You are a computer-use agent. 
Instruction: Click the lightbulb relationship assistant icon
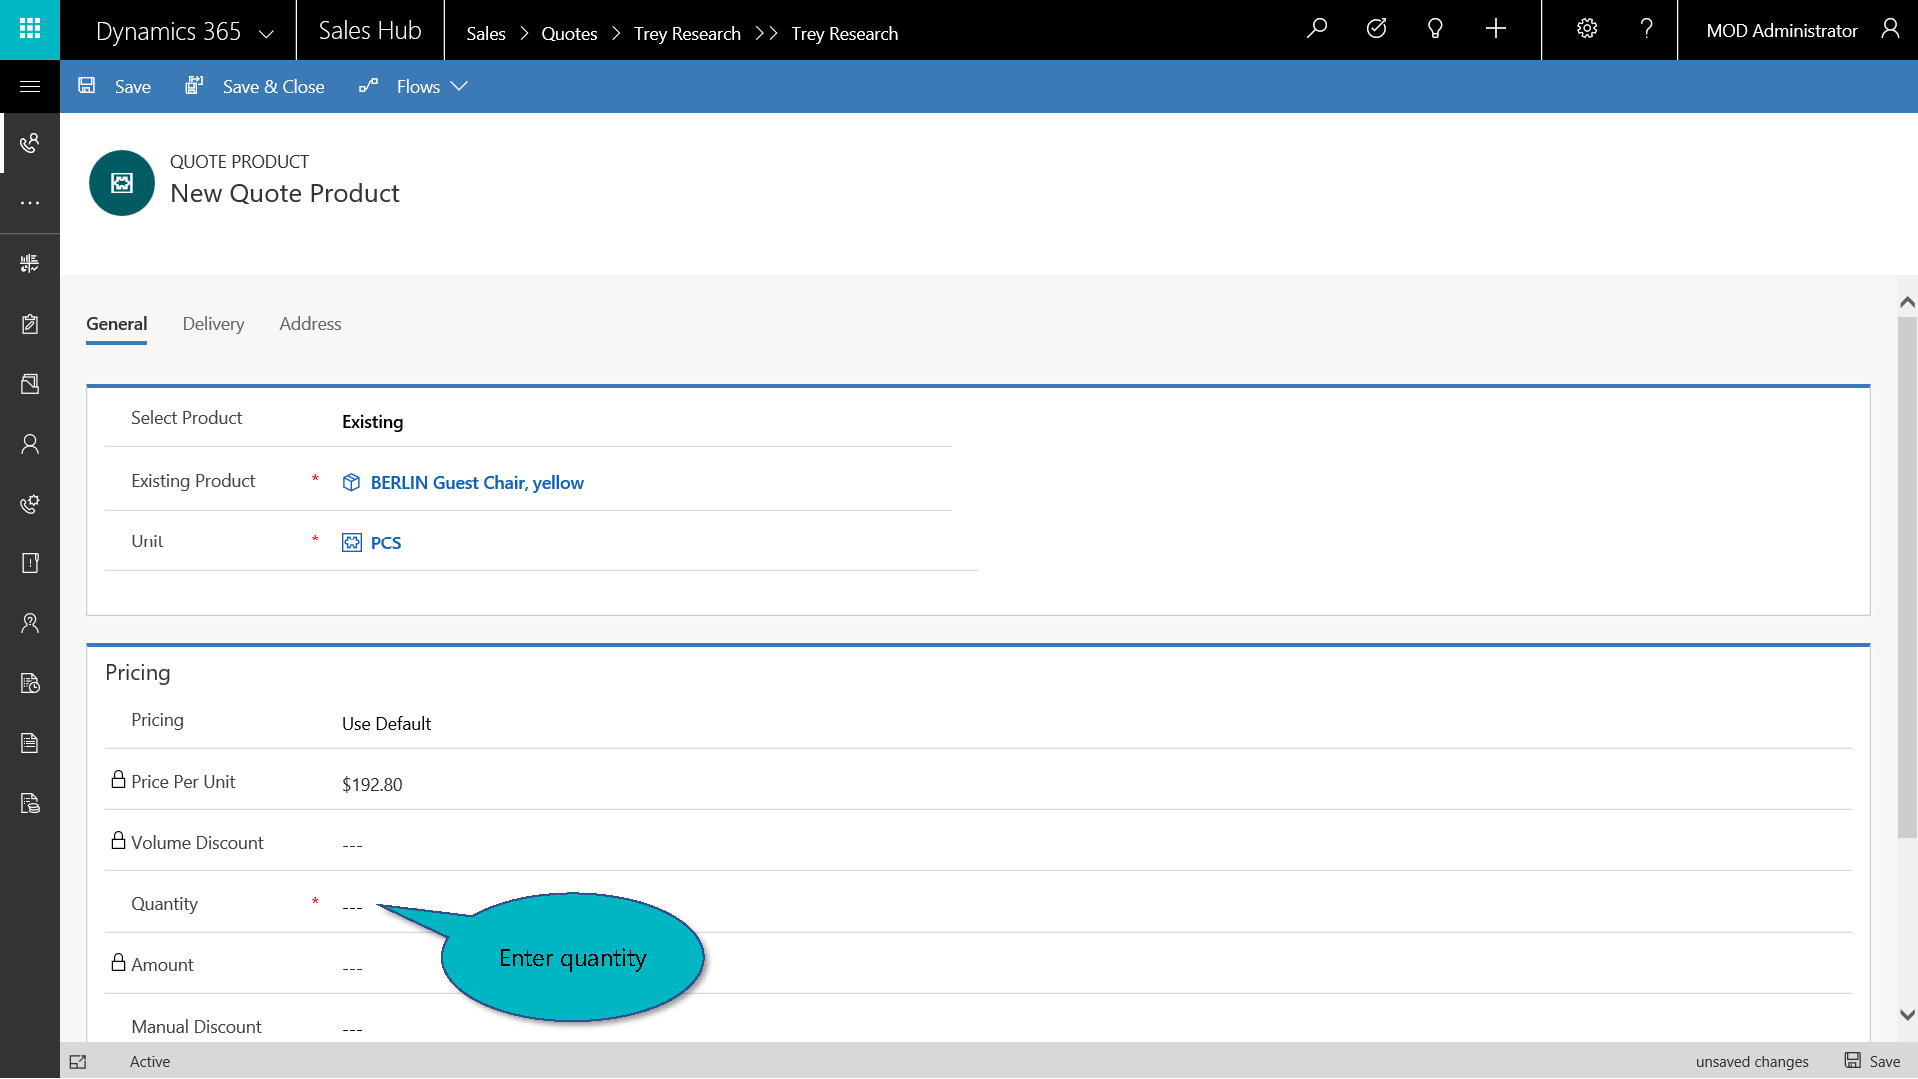click(x=1435, y=29)
